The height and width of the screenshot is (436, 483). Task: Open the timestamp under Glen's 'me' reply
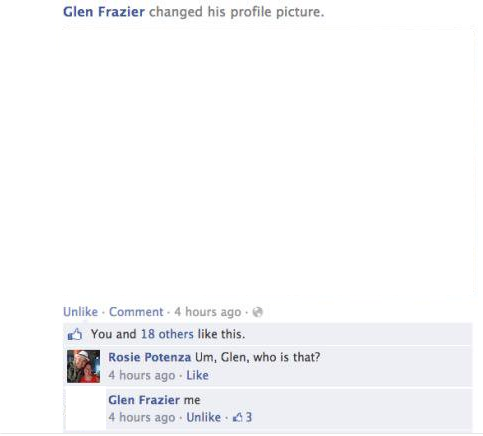[x=142, y=417]
